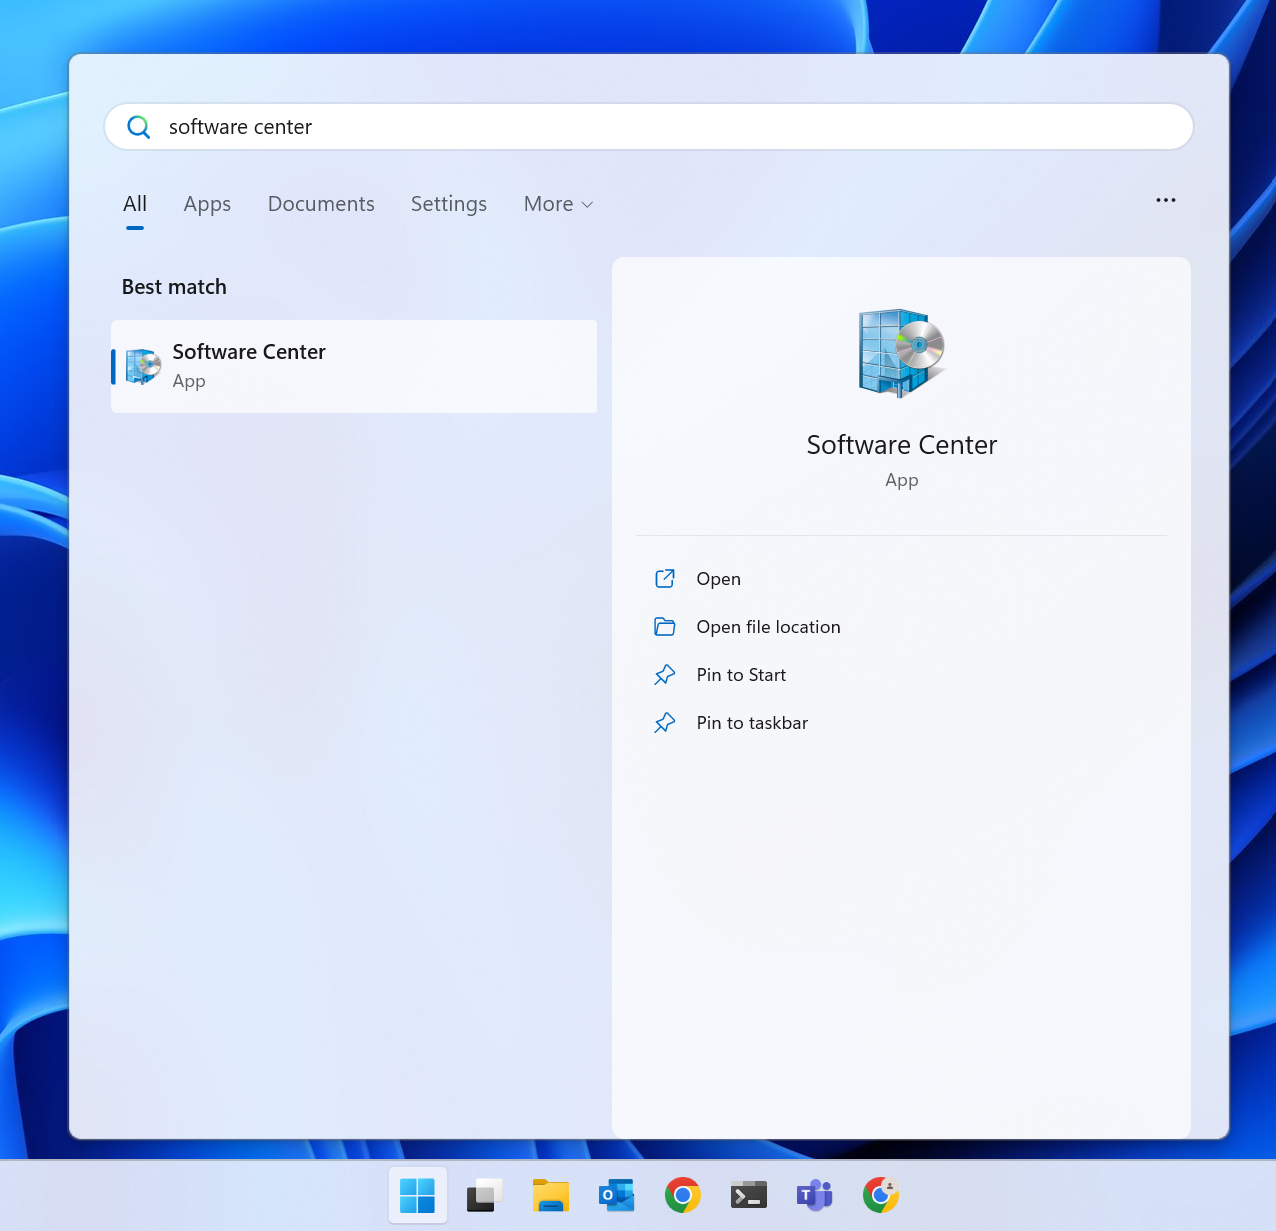Open the three-dot options menu
Image resolution: width=1276 pixels, height=1231 pixels.
click(1165, 200)
